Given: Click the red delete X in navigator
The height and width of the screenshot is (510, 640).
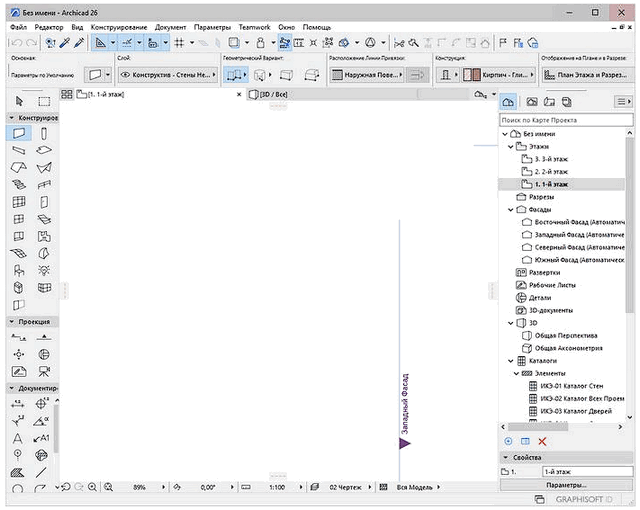Looking at the screenshot, I should (542, 441).
